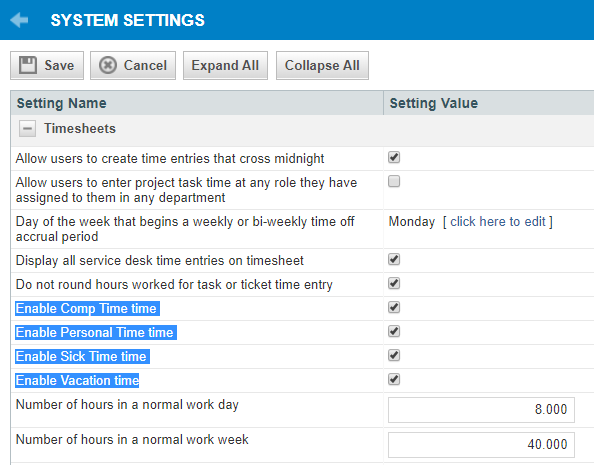Uncheck Enable Personal Time time checkbox
Viewport: 594px width, 465px height.
click(x=394, y=331)
